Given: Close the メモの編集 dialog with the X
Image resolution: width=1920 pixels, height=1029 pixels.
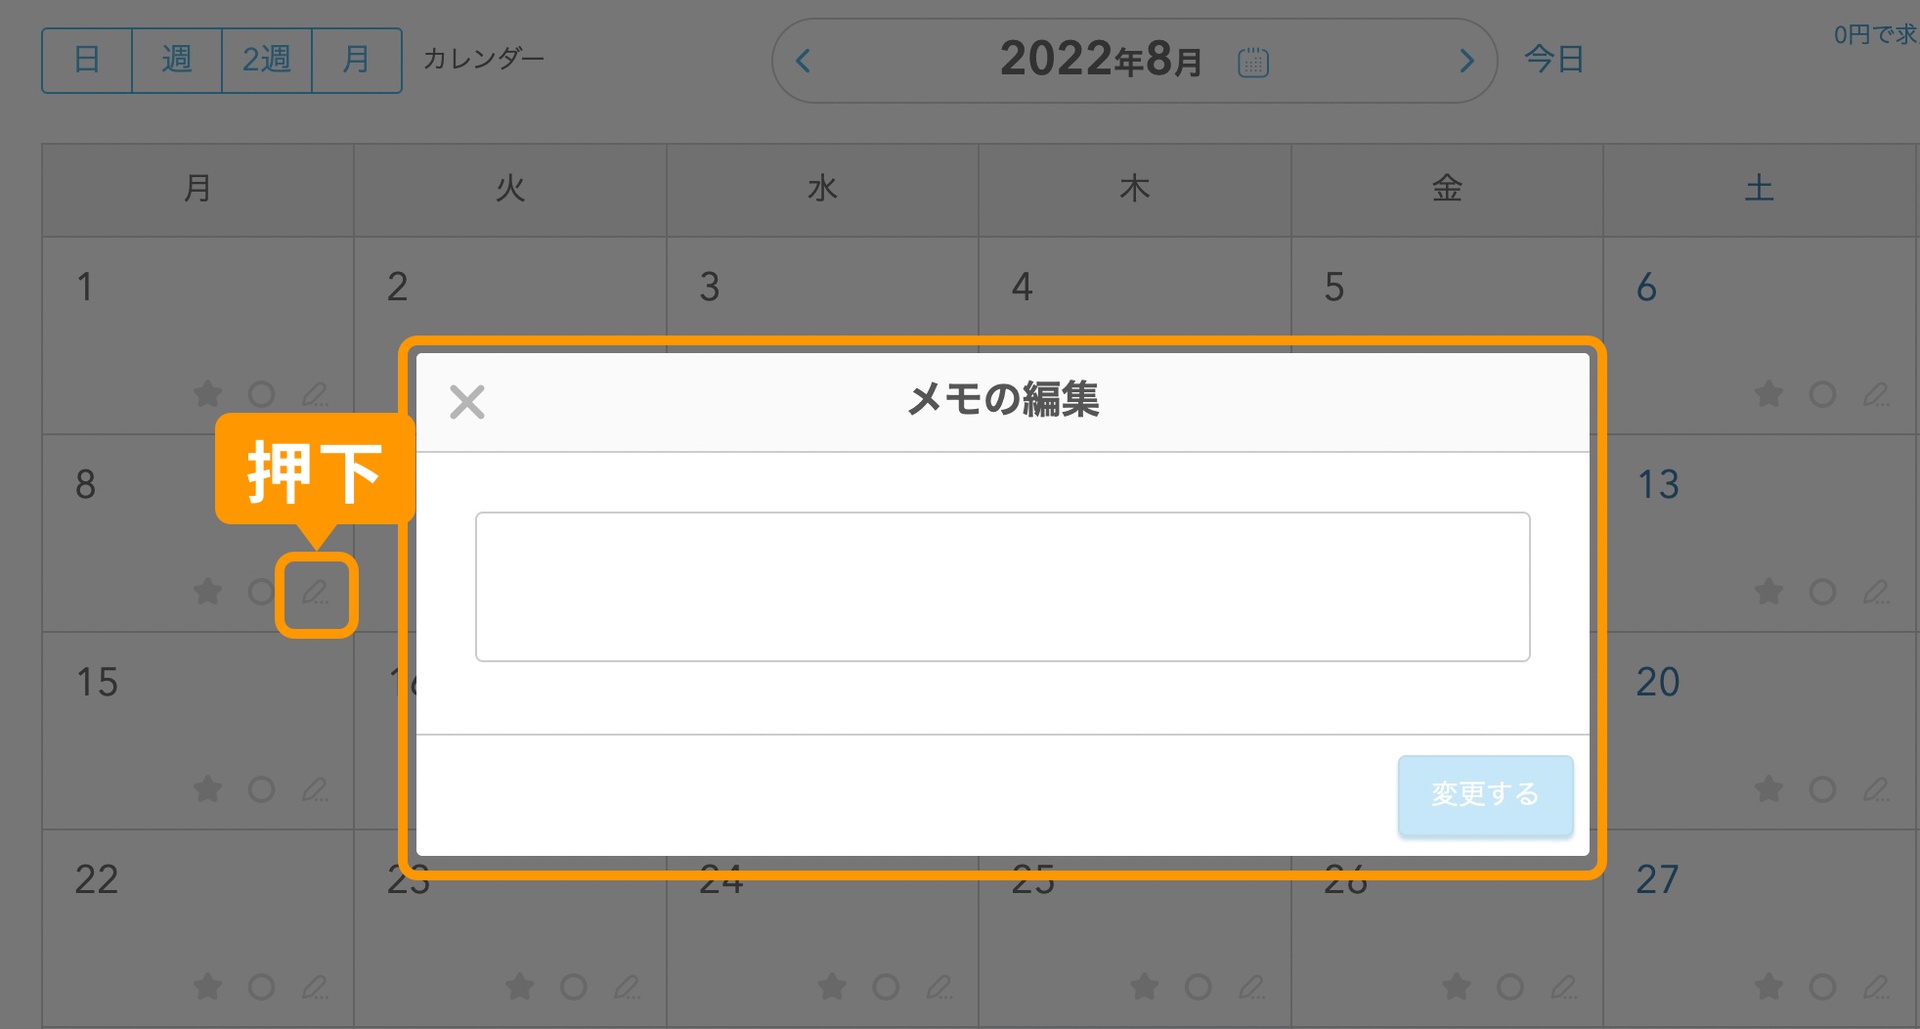Looking at the screenshot, I should (467, 402).
